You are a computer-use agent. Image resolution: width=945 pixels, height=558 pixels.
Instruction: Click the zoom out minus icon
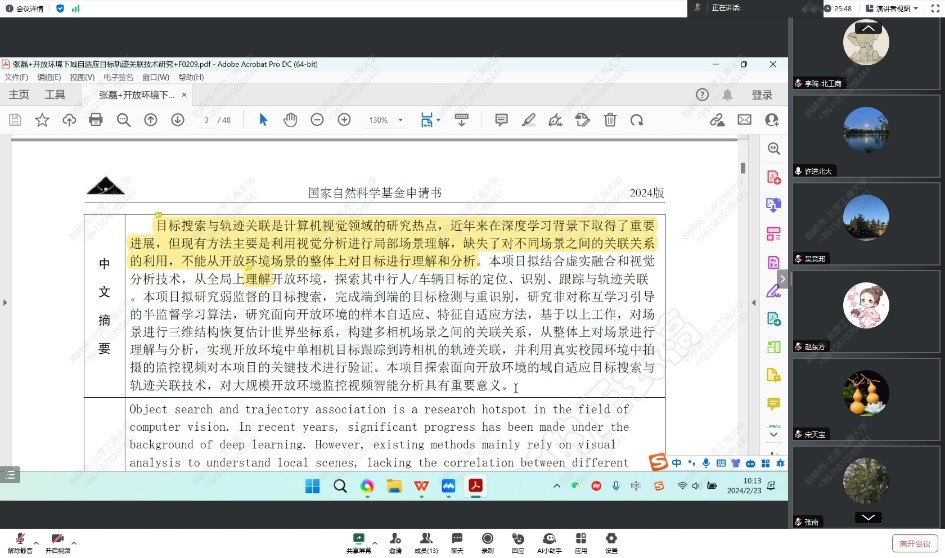317,120
